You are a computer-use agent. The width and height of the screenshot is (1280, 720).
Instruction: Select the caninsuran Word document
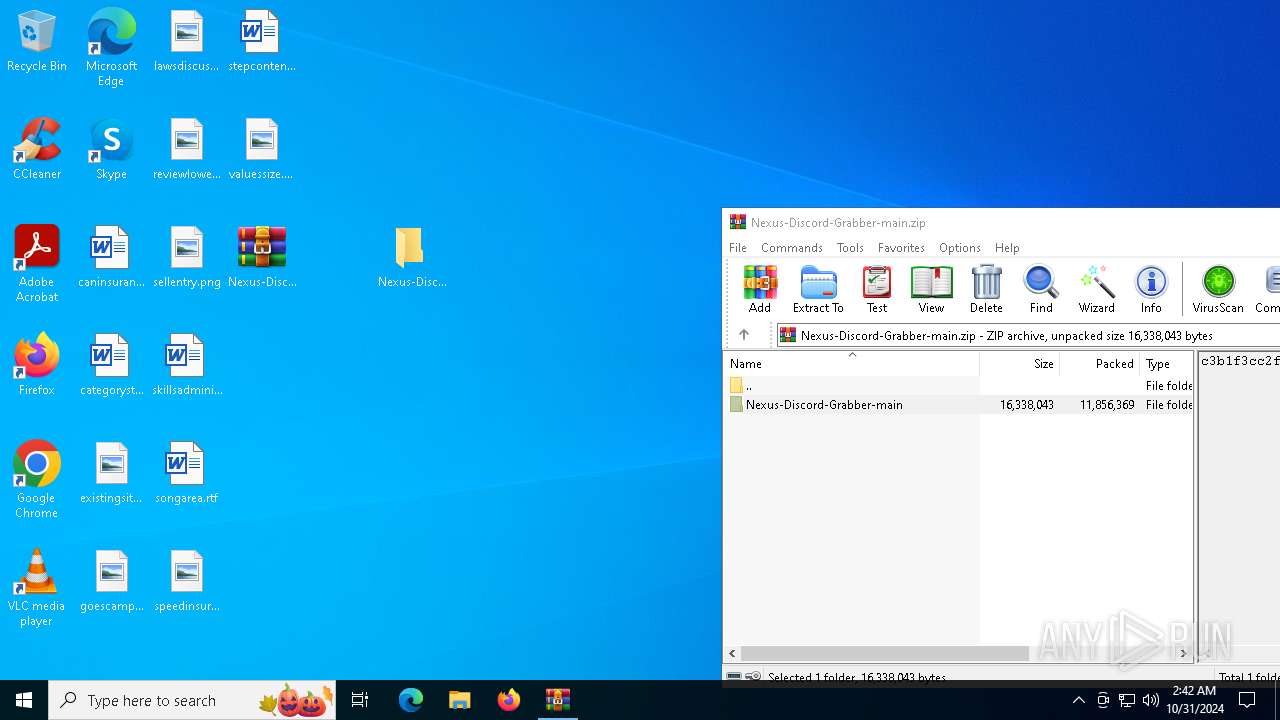pyautogui.click(x=111, y=256)
